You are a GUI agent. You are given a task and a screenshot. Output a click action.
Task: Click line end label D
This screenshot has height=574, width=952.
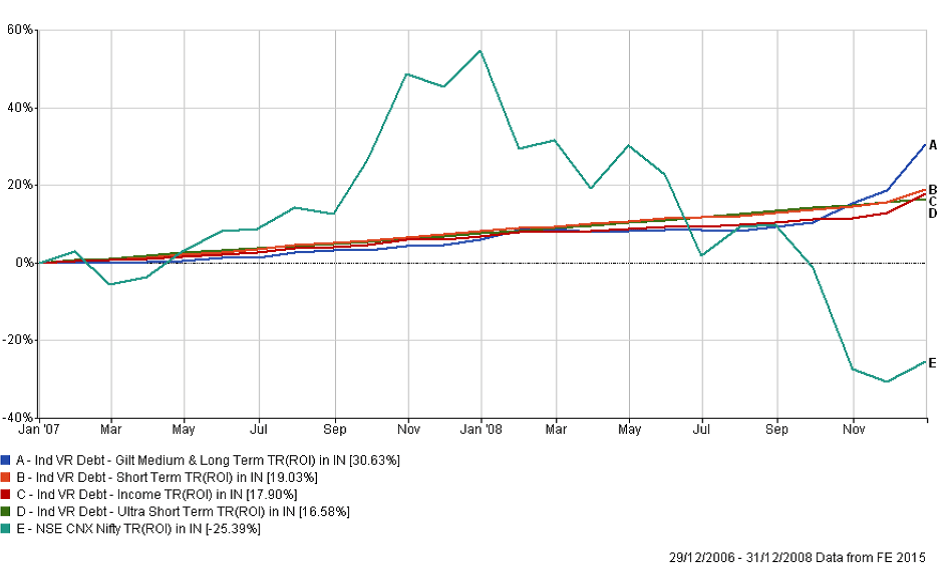(933, 213)
